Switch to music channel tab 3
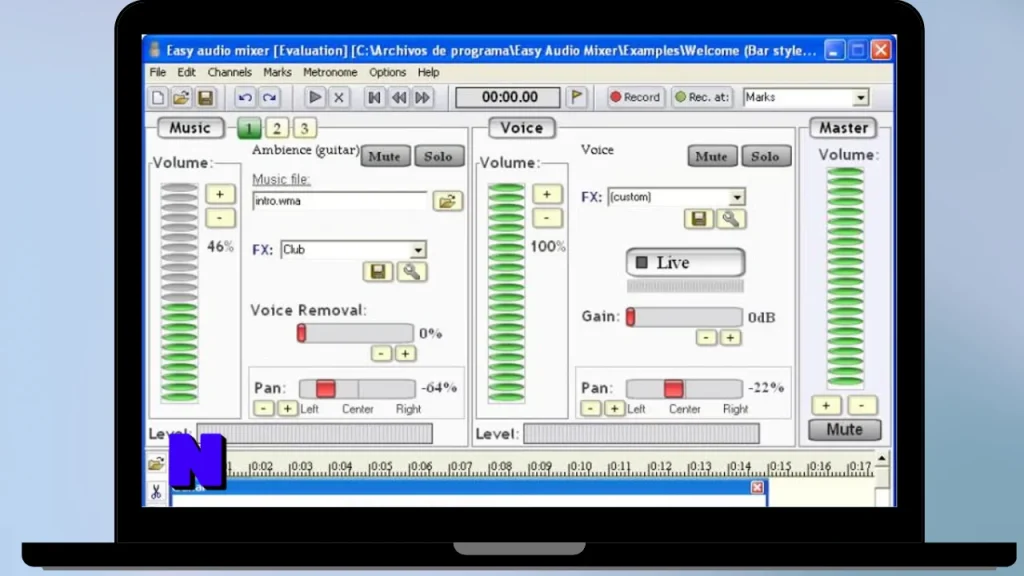The image size is (1024, 576). [x=304, y=128]
